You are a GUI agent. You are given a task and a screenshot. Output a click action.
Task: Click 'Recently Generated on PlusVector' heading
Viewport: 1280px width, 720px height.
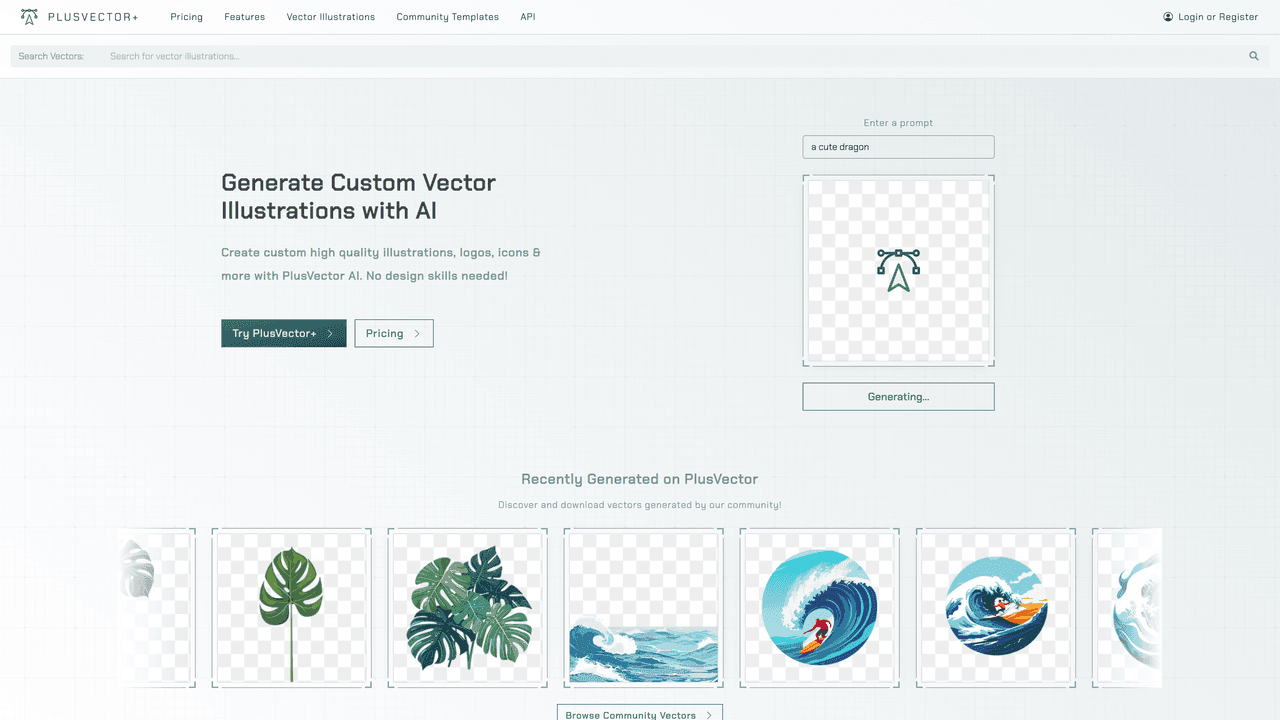(x=640, y=479)
